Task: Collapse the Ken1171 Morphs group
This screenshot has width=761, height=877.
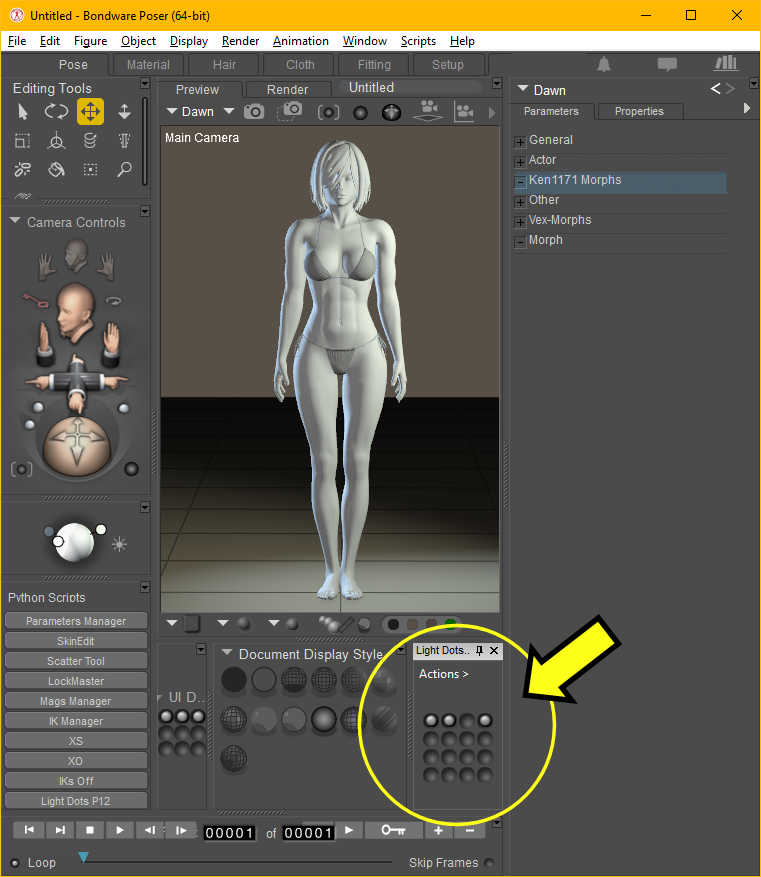Action: click(x=520, y=181)
